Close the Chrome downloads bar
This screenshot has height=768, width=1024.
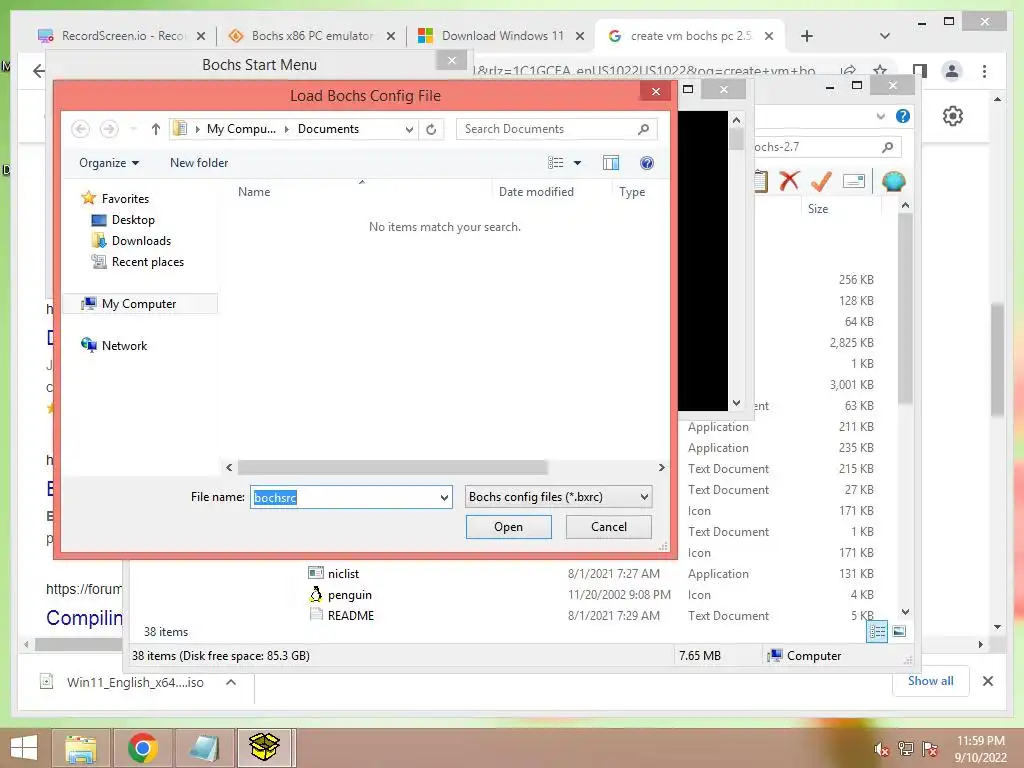point(987,681)
